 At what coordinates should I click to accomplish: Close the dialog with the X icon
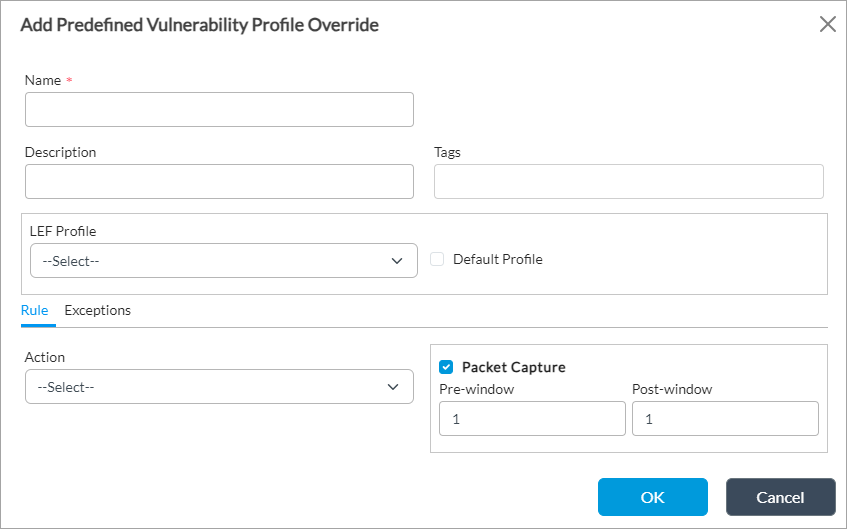(x=828, y=25)
